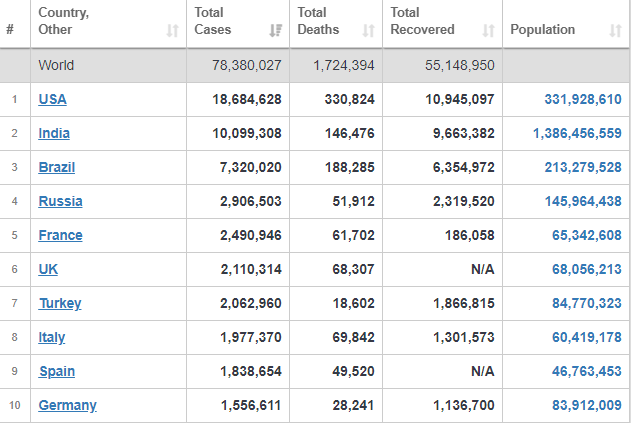The height and width of the screenshot is (423, 631).
Task: Open the USA country link
Action: pos(52,99)
